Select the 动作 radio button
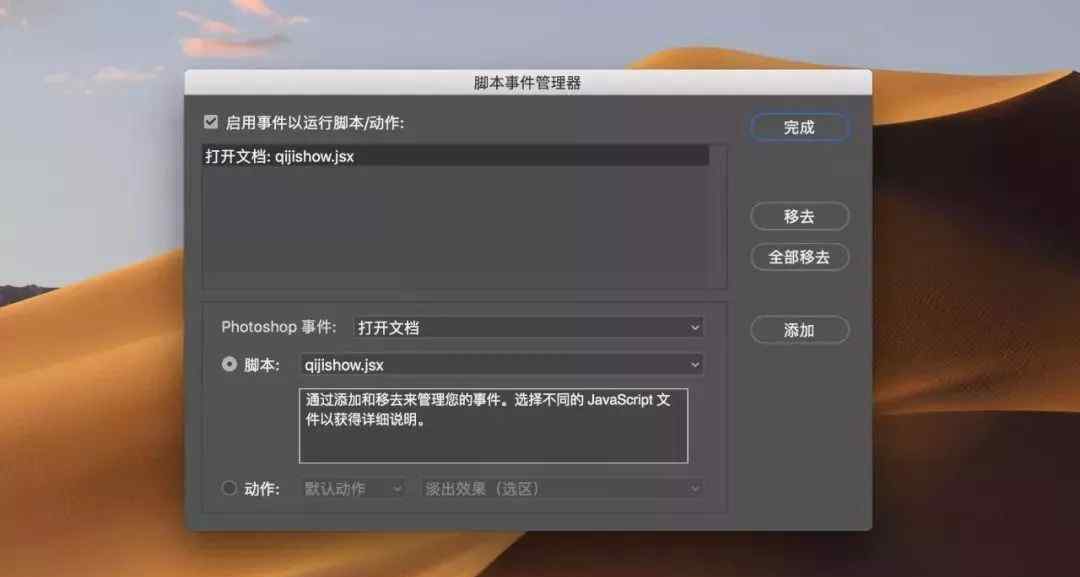Screen dimensions: 1080x577 click(x=229, y=488)
